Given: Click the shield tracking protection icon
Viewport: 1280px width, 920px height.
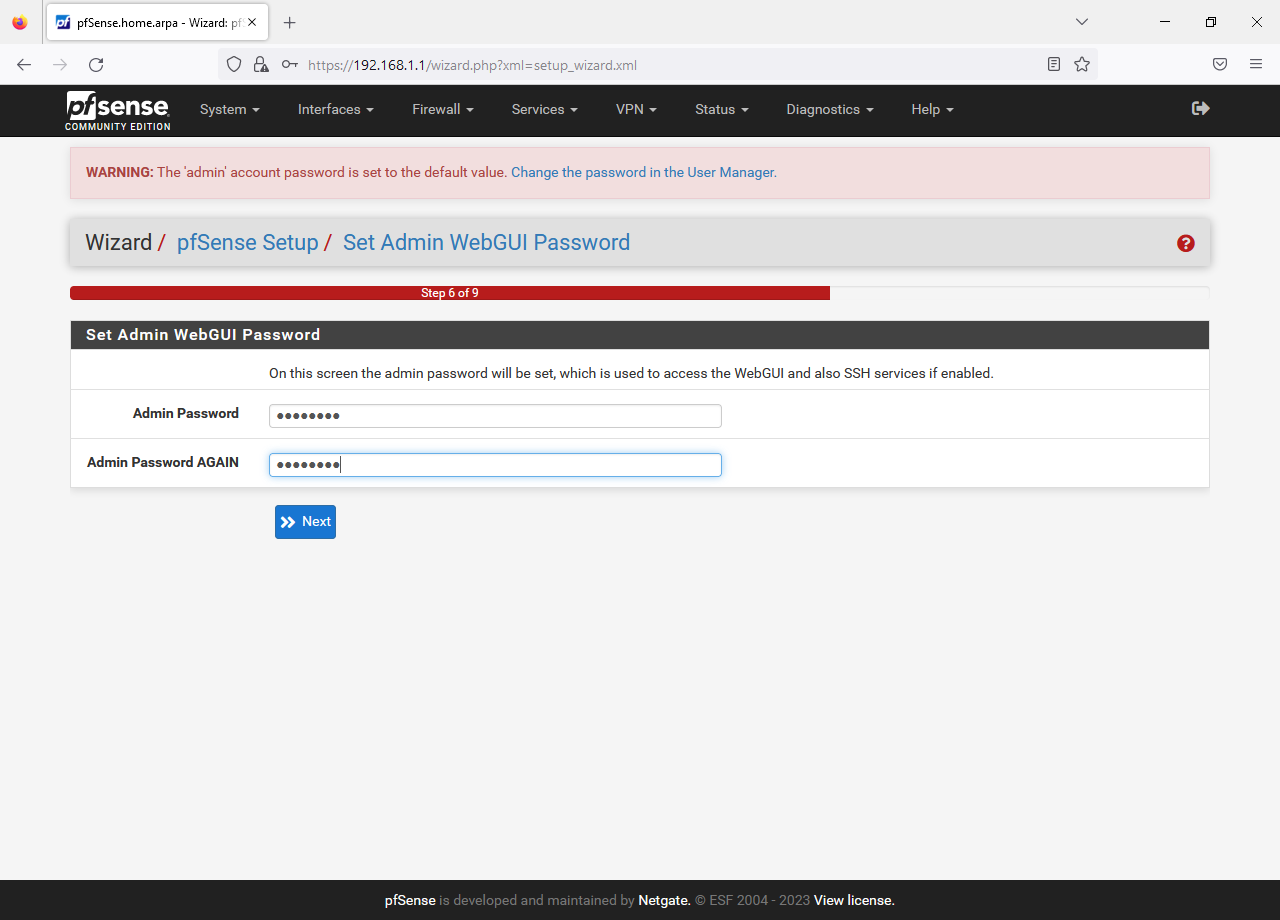Looking at the screenshot, I should pos(234,64).
